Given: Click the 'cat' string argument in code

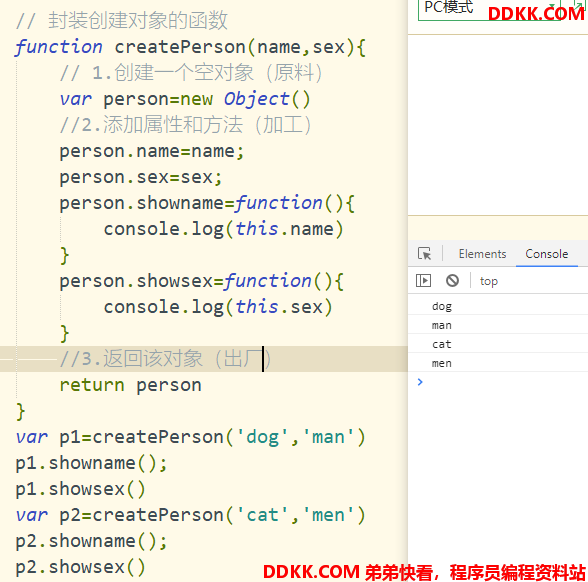Looking at the screenshot, I should 262,515.
